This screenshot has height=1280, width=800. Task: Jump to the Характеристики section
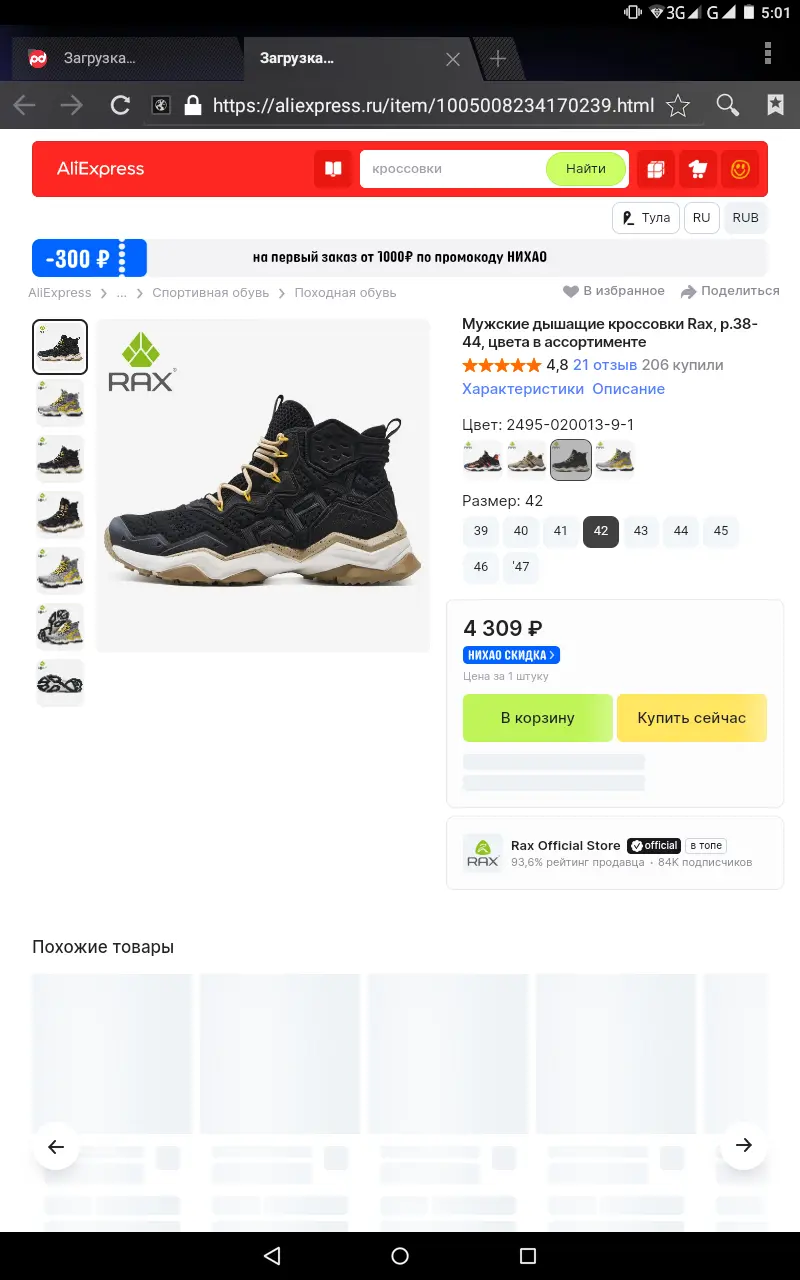point(523,389)
